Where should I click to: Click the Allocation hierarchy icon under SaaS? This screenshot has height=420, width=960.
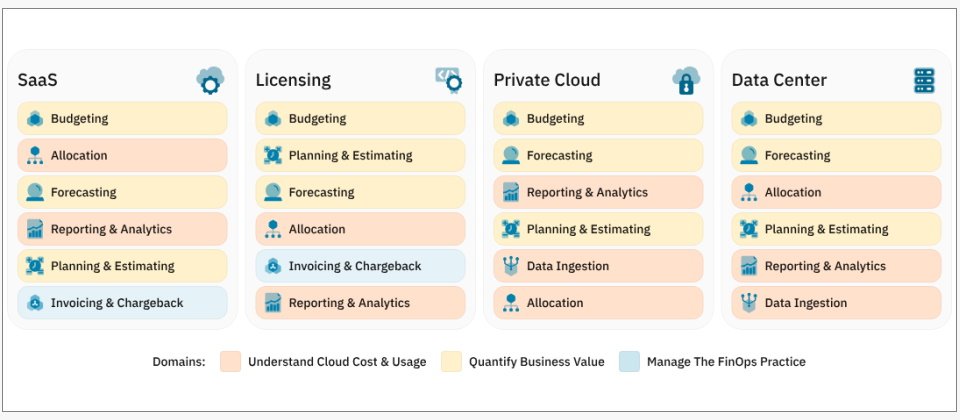coord(35,156)
